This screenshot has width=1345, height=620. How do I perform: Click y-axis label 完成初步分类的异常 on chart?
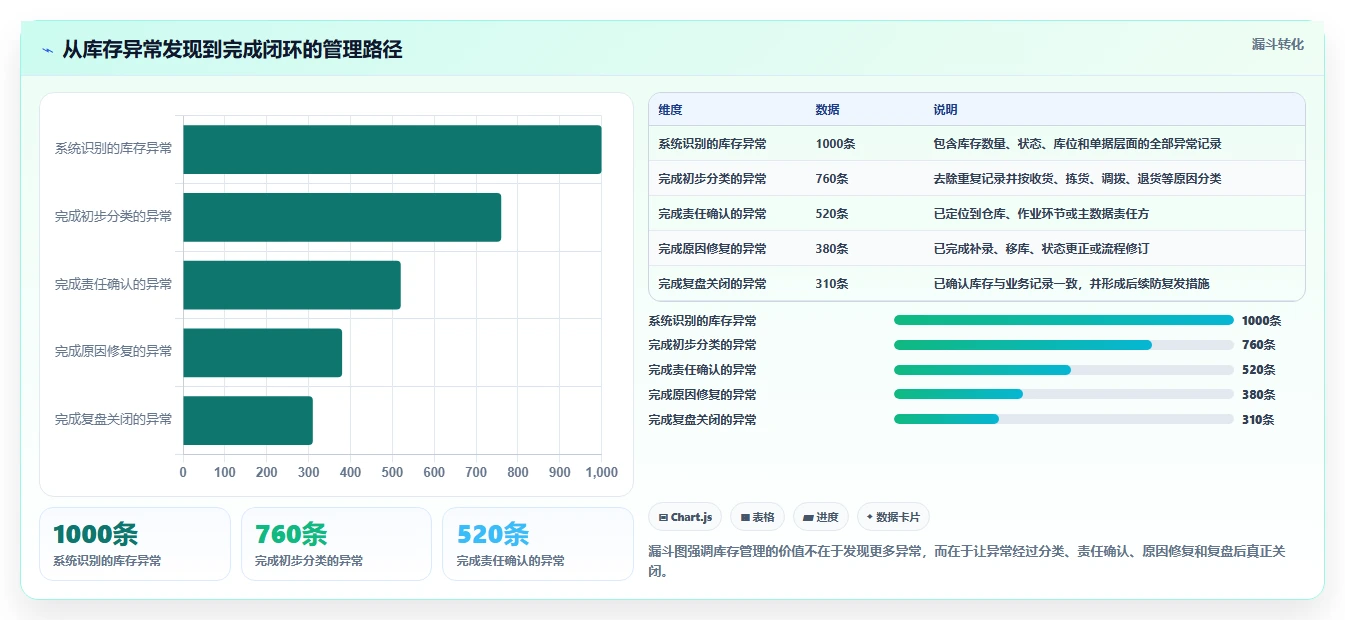[x=113, y=216]
